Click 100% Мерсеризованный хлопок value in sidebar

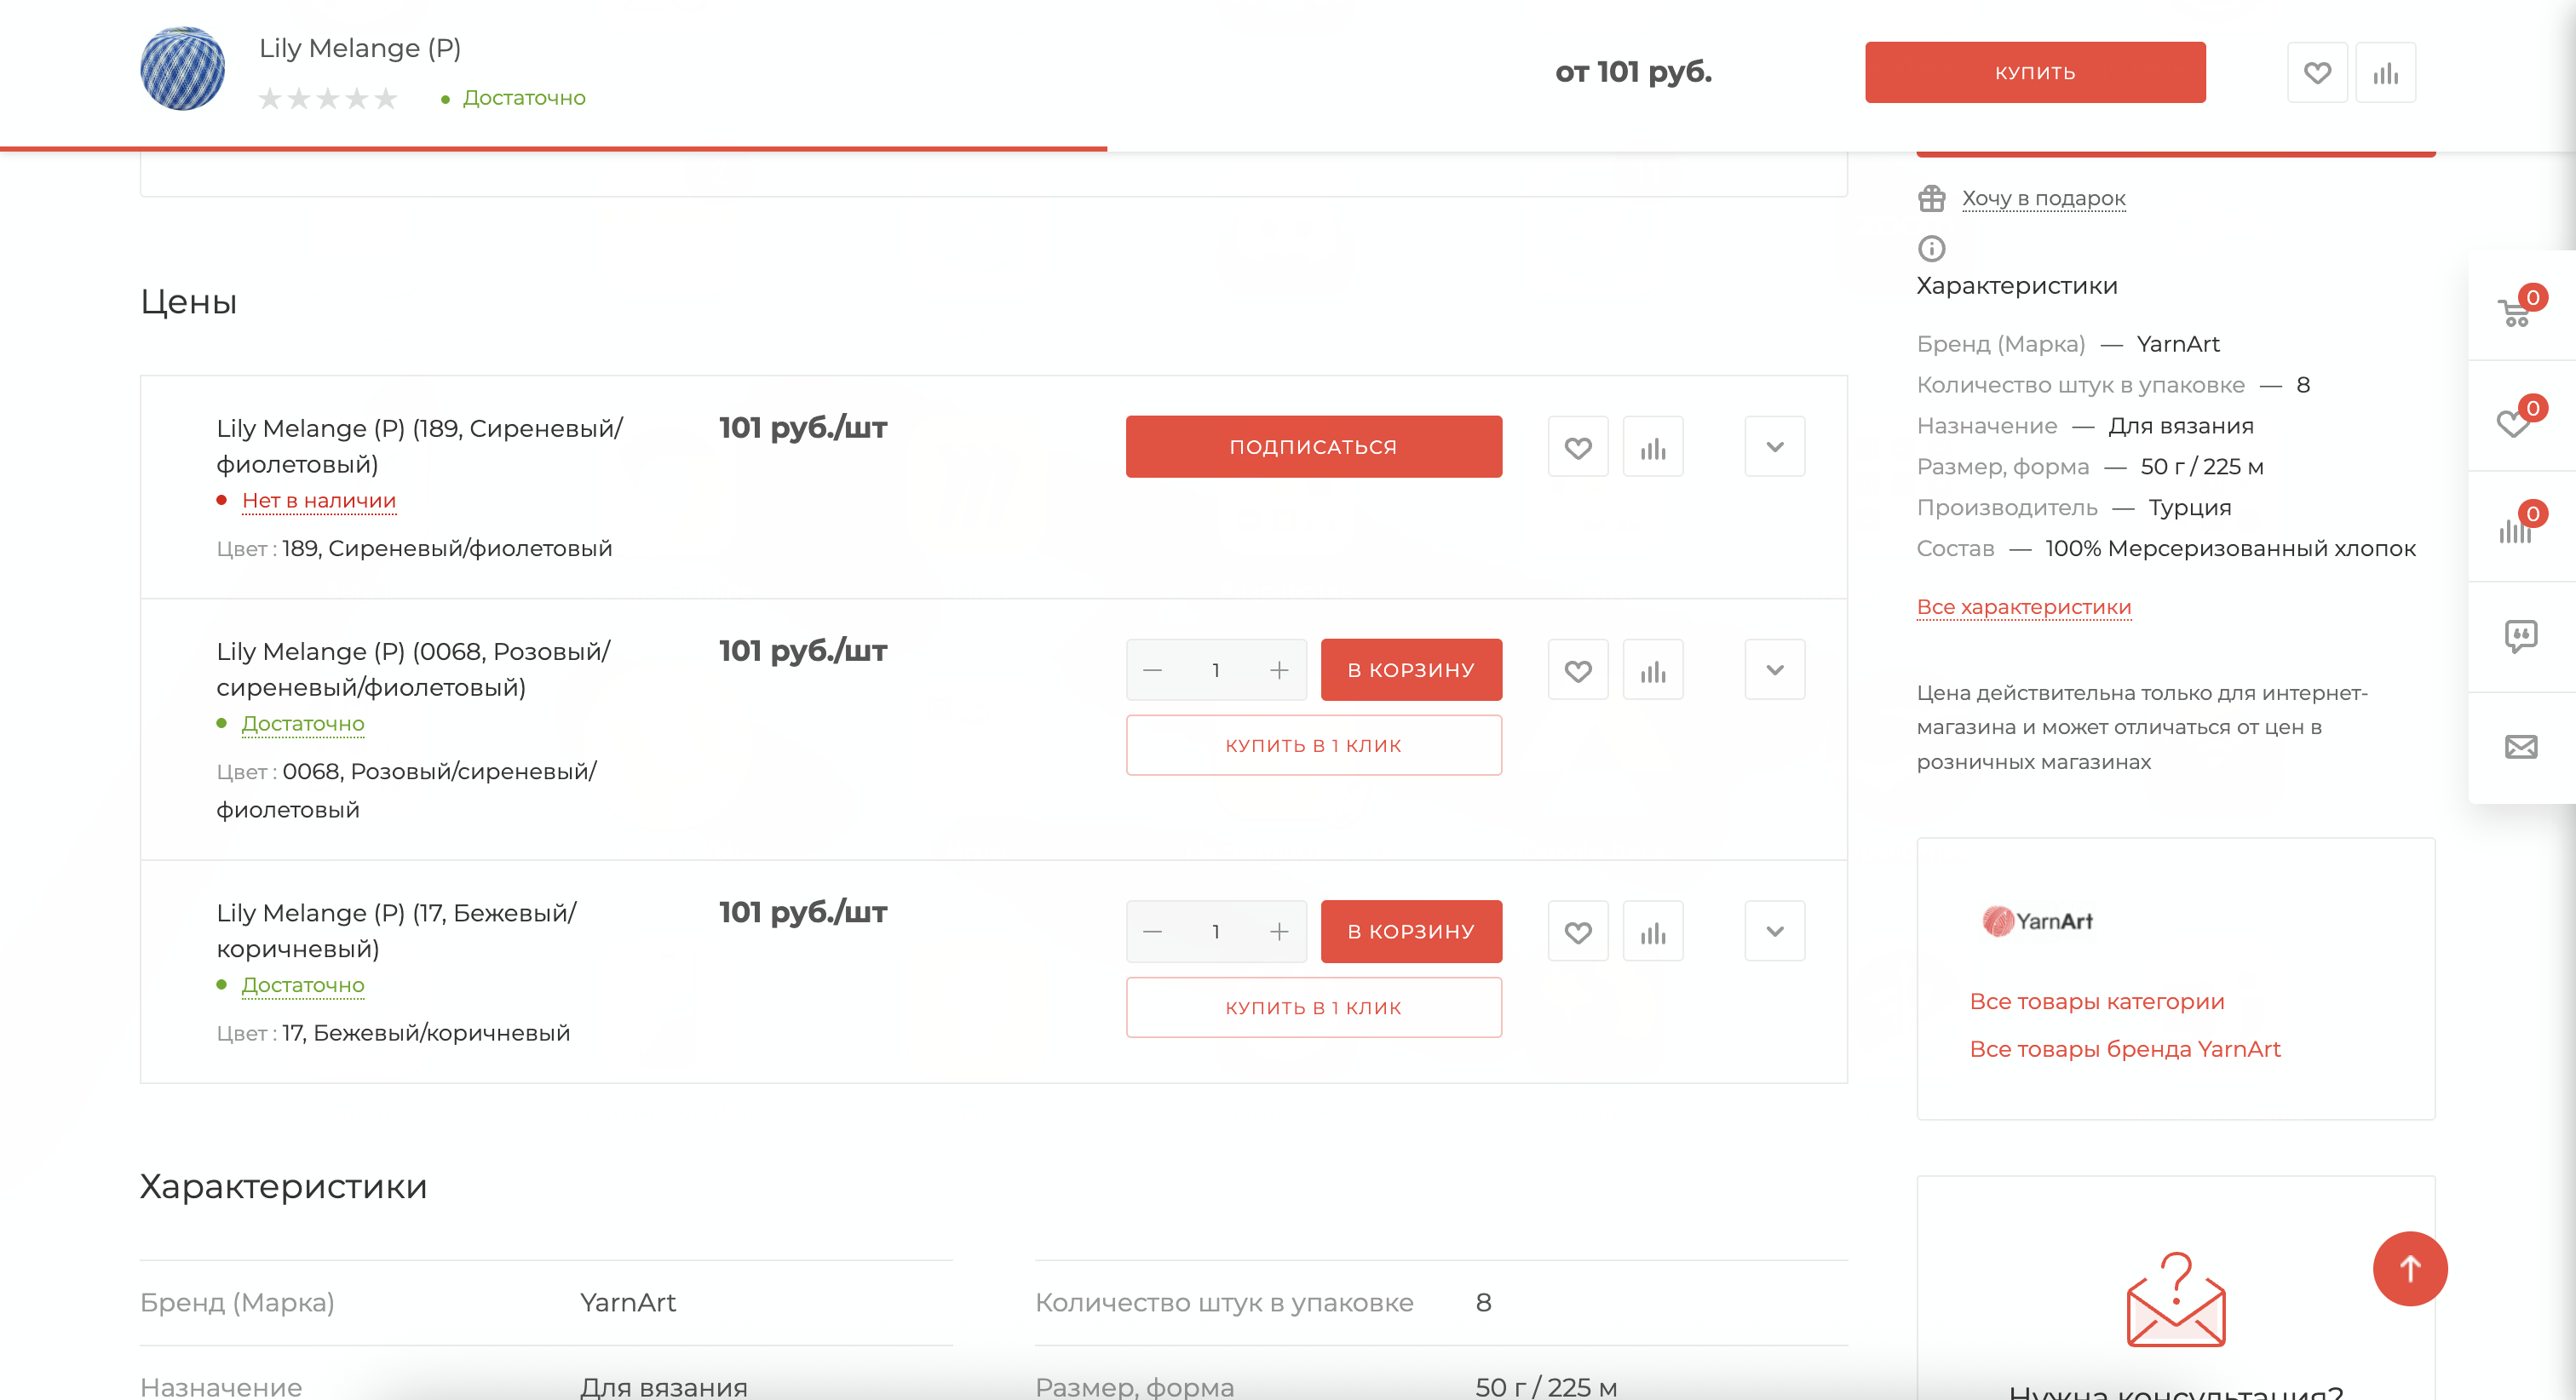[x=2230, y=548]
